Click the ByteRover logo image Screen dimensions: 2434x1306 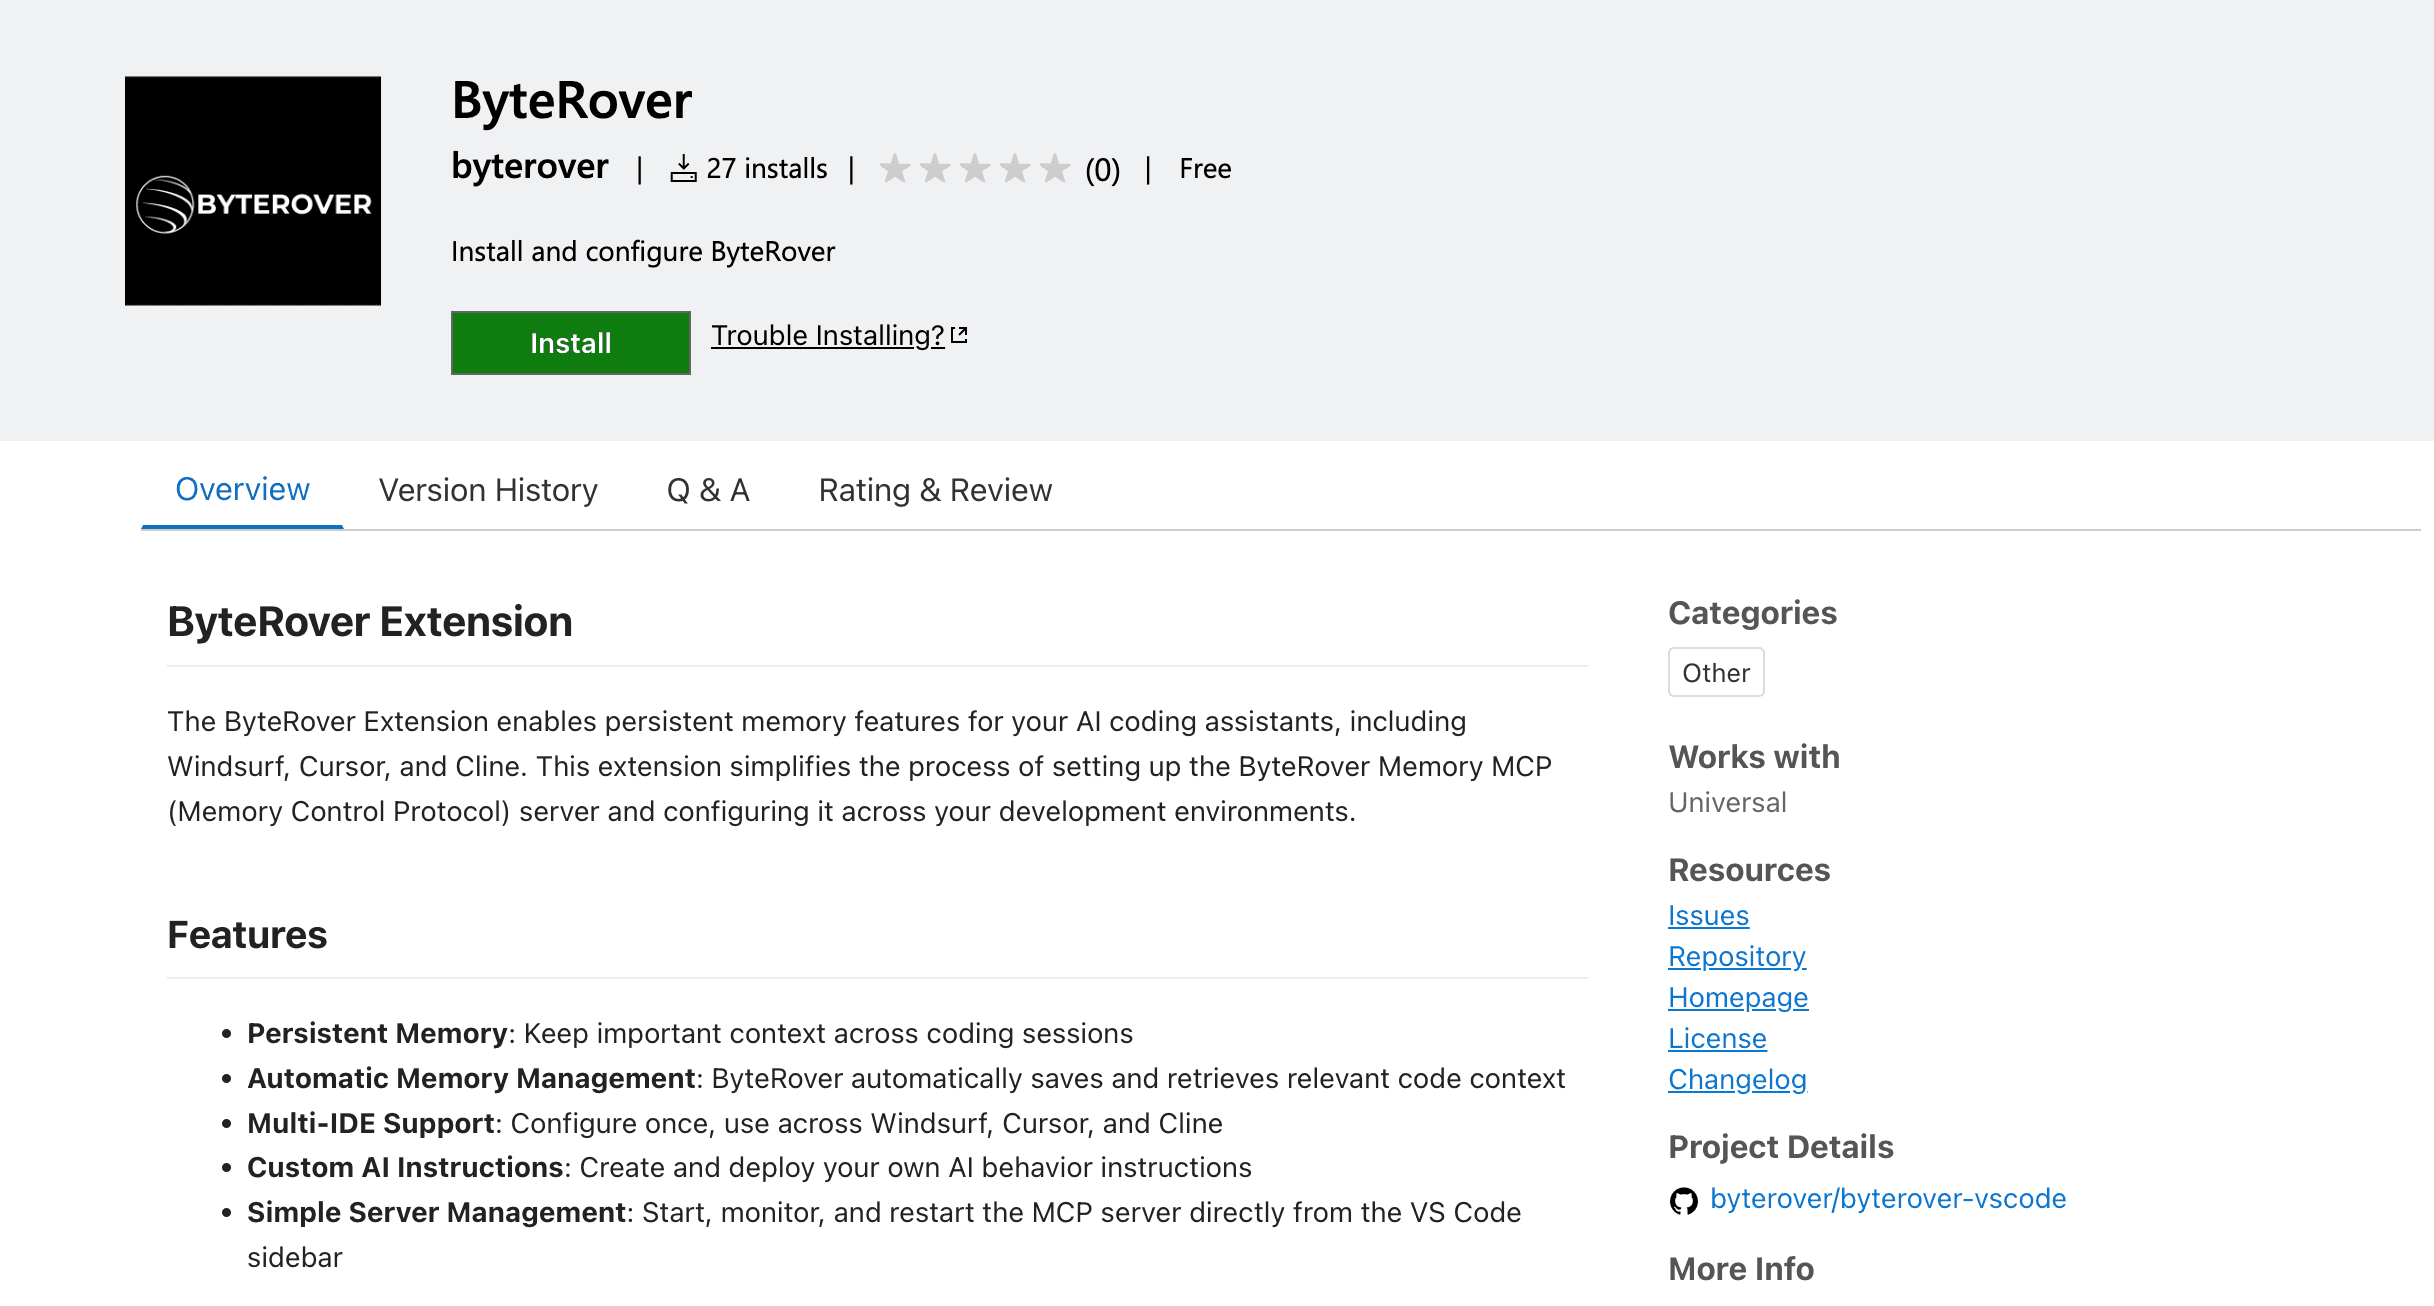(x=253, y=191)
